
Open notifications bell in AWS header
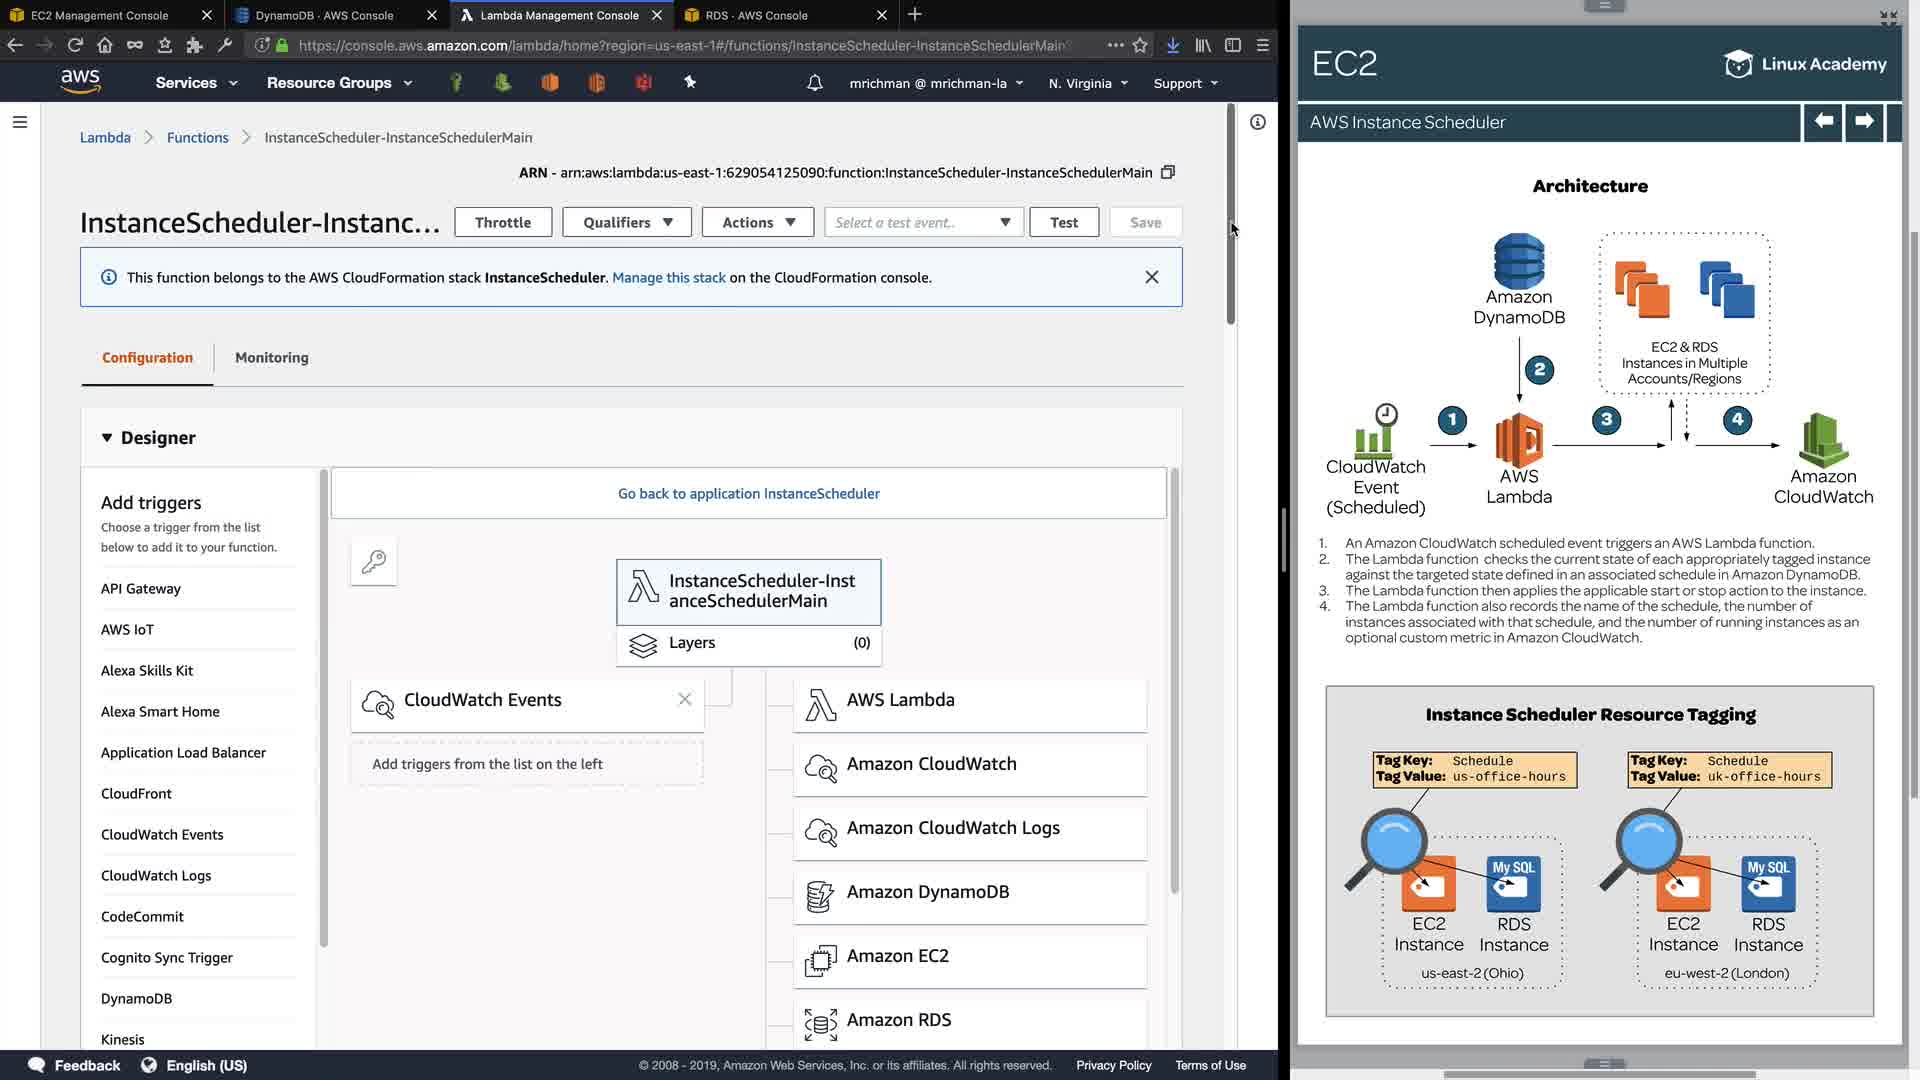(x=814, y=83)
